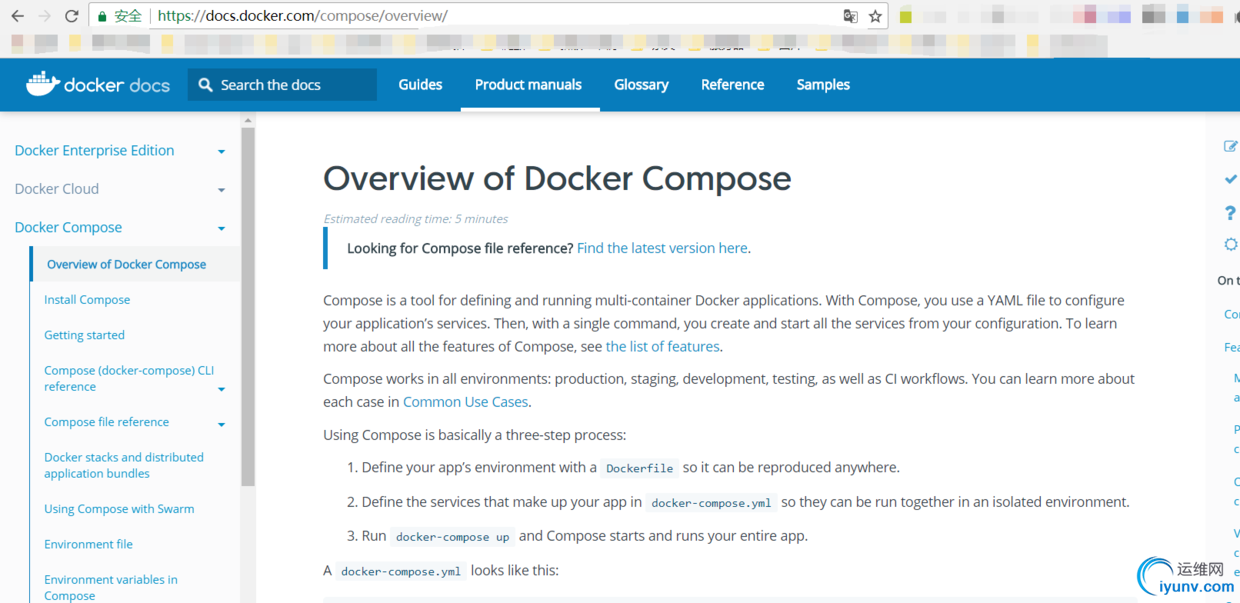Bookmark this page with the star icon
This screenshot has width=1240, height=603.
[875, 16]
